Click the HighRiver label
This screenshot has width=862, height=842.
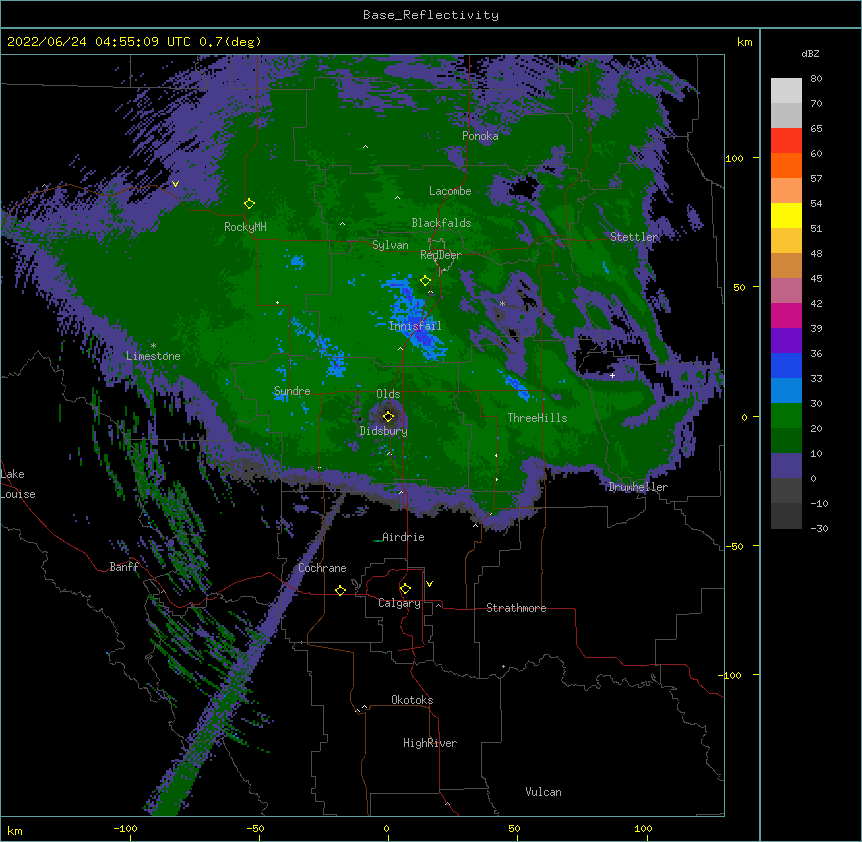[x=430, y=743]
